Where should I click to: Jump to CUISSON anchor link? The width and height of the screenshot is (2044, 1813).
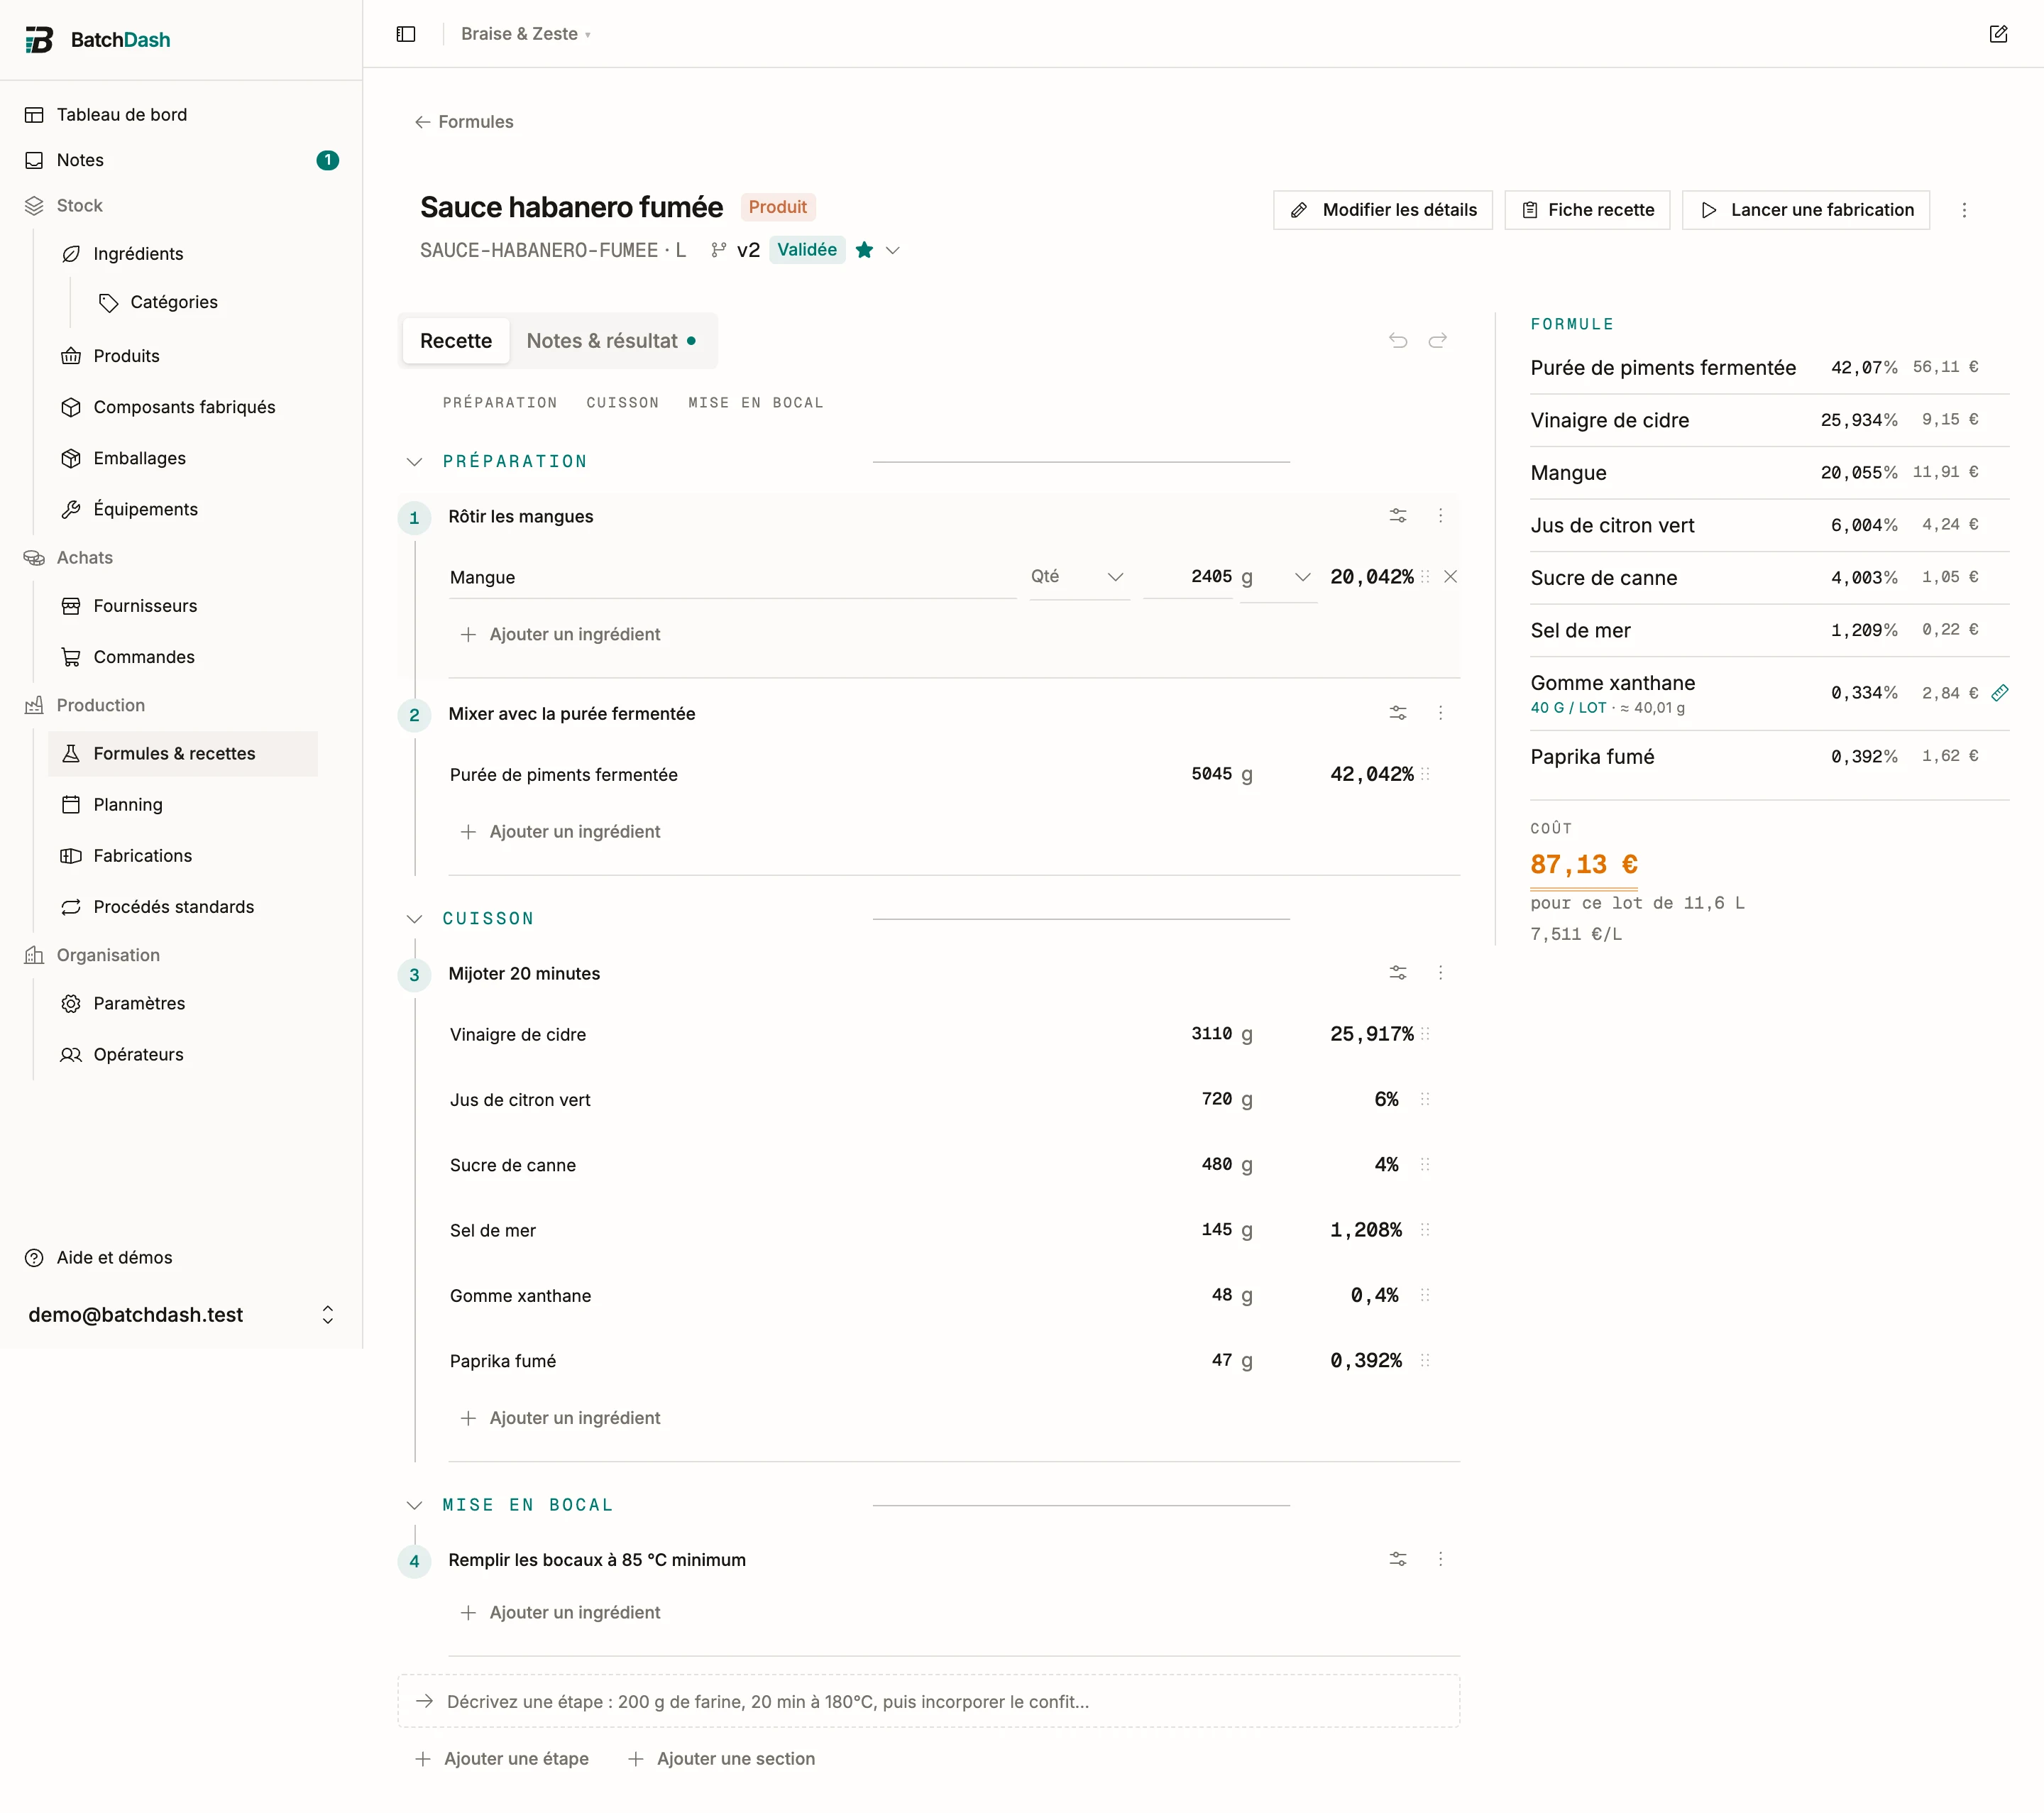click(622, 403)
